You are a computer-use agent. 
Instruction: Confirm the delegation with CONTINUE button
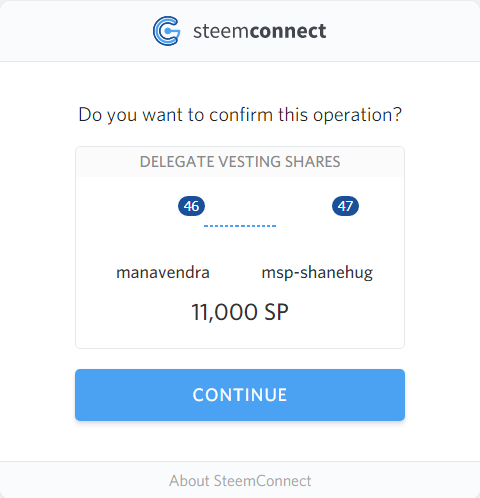pyautogui.click(x=240, y=395)
